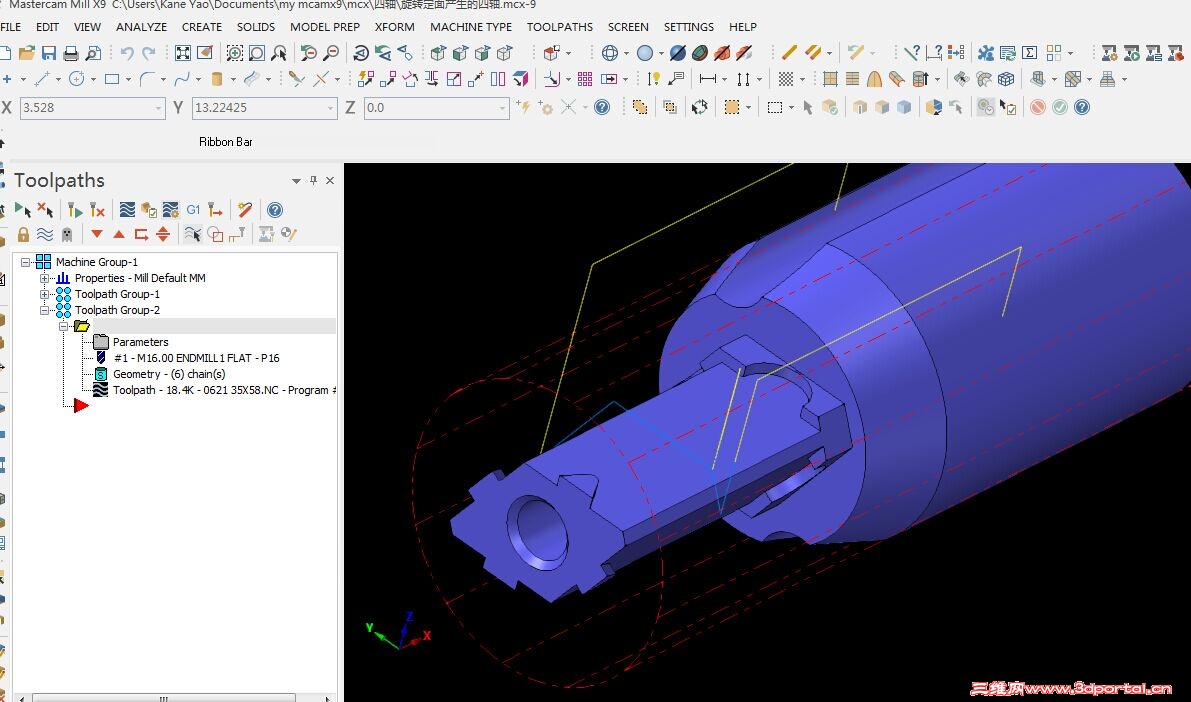Click the wireframe globe display icon
Image resolution: width=1191 pixels, height=702 pixels.
[x=609, y=52]
